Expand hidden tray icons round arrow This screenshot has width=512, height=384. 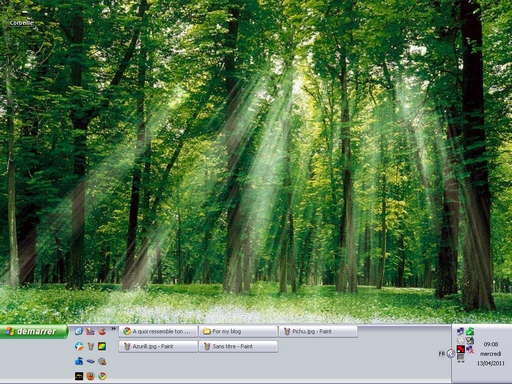pyautogui.click(x=451, y=354)
